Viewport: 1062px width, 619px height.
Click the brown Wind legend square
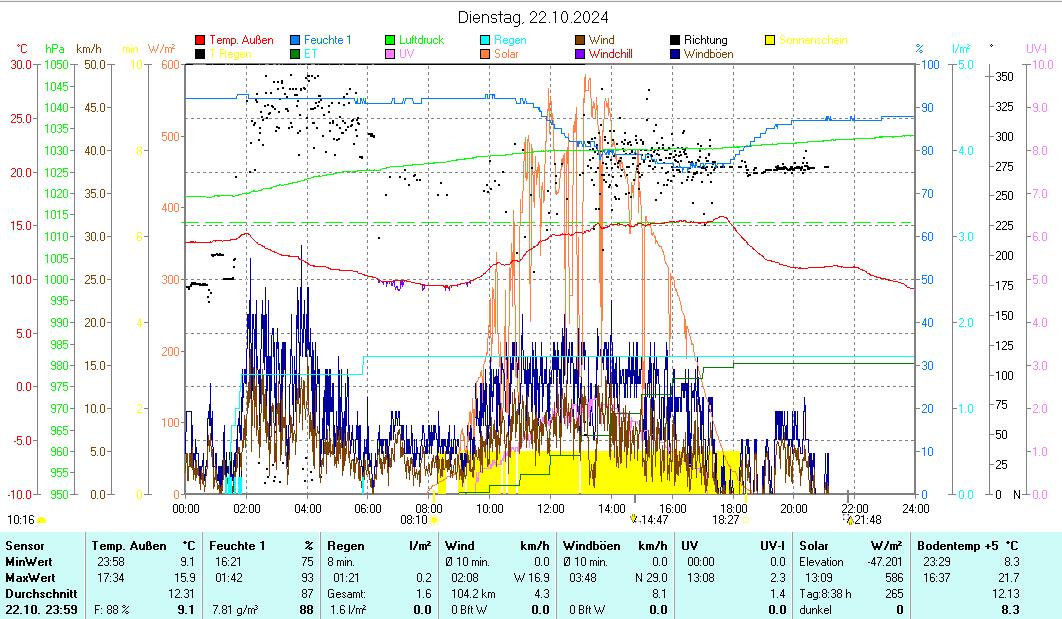[x=580, y=40]
